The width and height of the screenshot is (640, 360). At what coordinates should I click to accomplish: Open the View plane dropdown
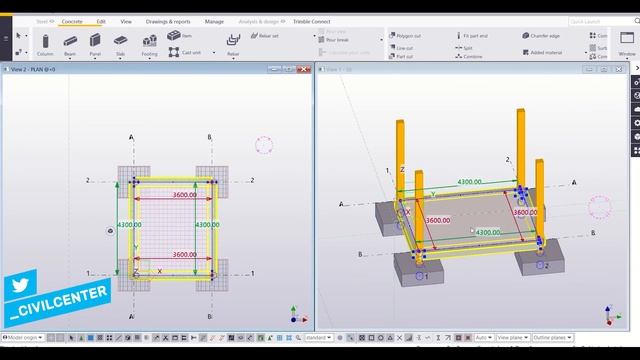pyautogui.click(x=512, y=338)
